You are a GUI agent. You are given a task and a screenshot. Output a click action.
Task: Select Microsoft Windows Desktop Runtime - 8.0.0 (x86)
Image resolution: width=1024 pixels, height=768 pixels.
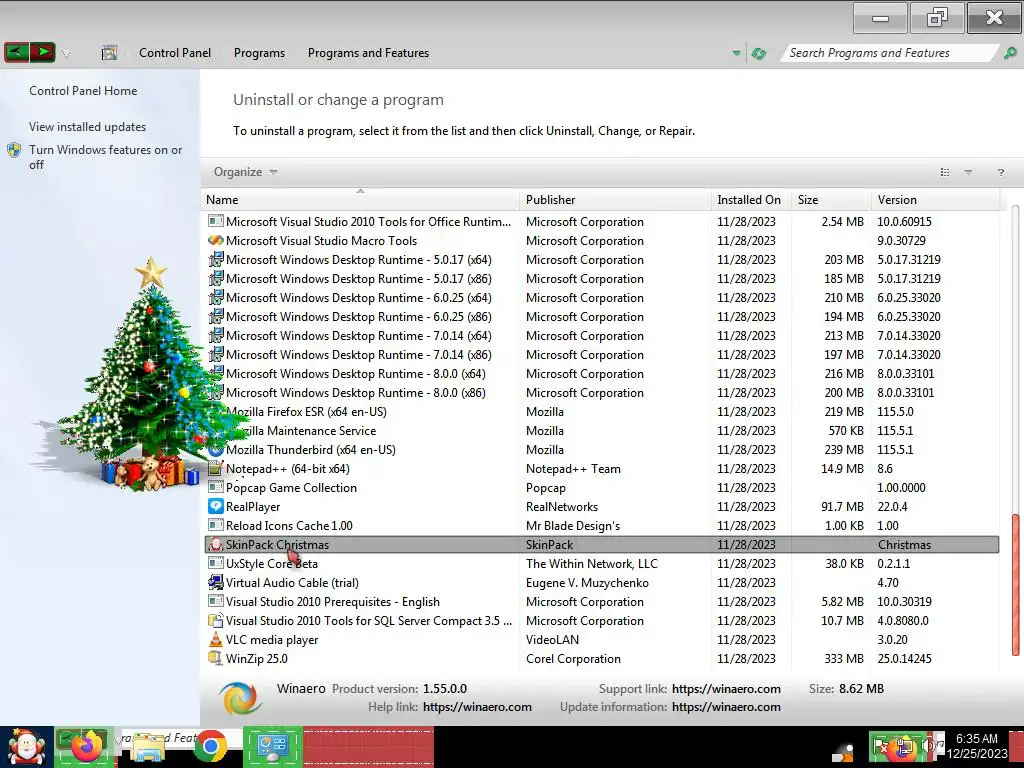(x=601, y=393)
